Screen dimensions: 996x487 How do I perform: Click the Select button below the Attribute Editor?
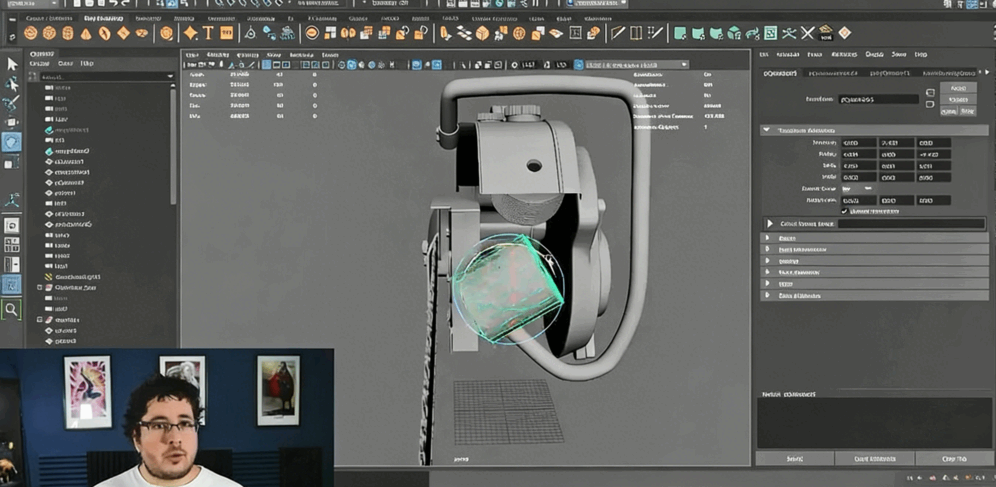click(x=795, y=458)
